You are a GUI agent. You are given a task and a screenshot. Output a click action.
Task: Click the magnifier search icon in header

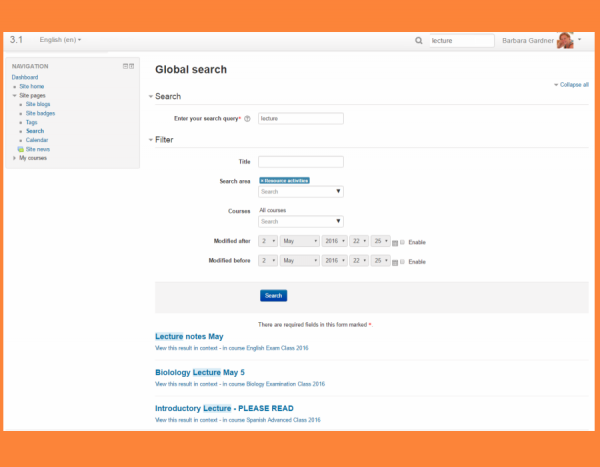[419, 41]
